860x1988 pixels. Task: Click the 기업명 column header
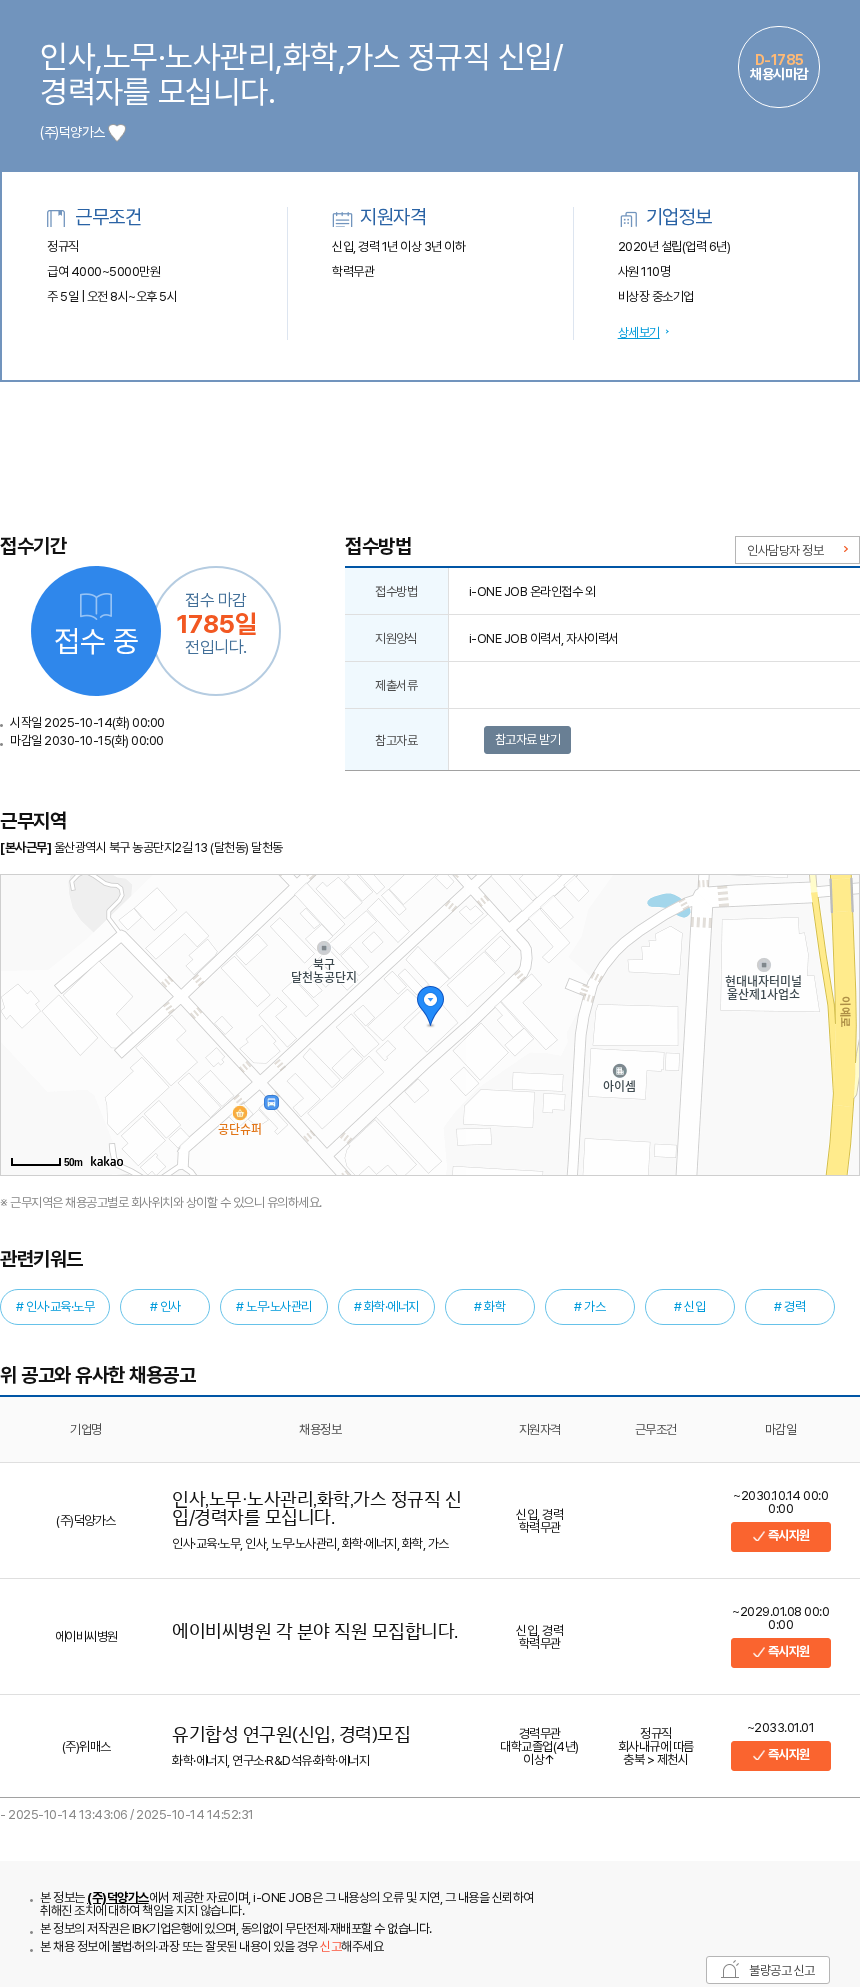[x=86, y=1430]
